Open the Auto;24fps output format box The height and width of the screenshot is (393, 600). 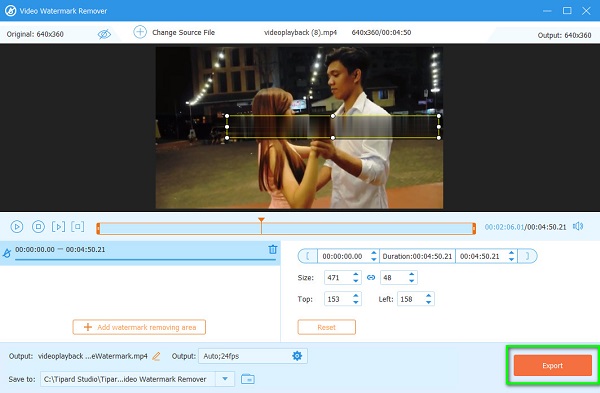[253, 356]
